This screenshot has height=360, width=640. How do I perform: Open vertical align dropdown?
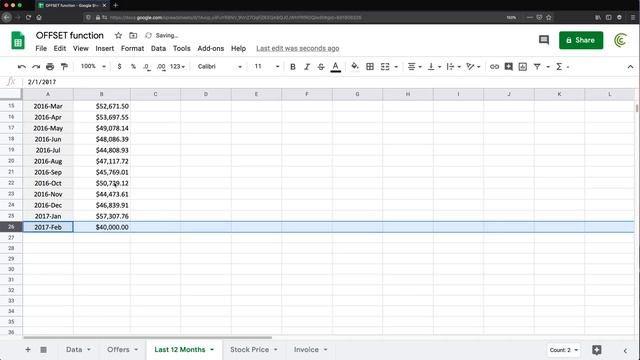[x=434, y=67]
